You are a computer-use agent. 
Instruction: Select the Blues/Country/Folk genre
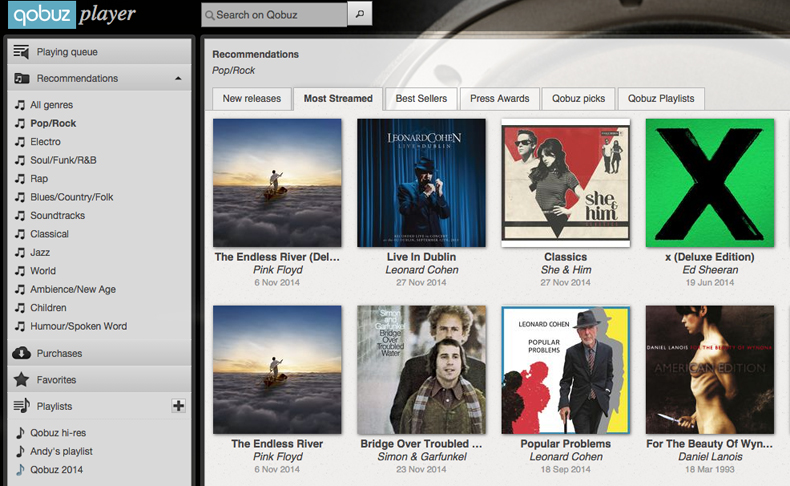click(x=71, y=197)
